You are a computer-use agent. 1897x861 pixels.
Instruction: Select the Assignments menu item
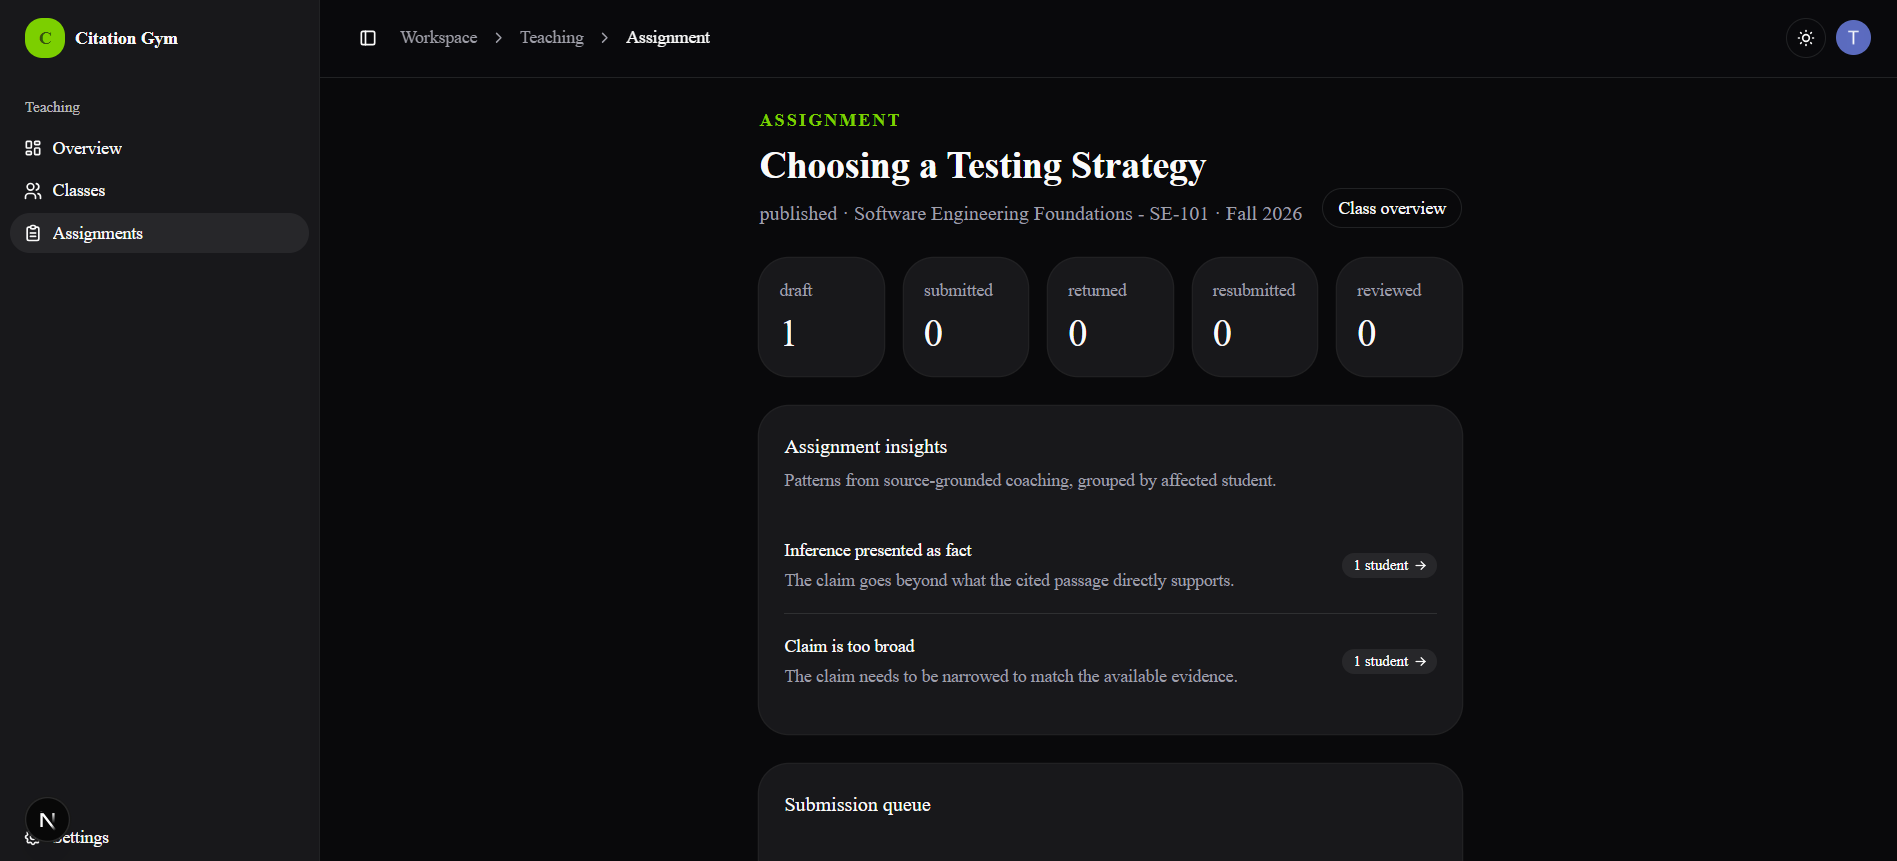(x=159, y=233)
